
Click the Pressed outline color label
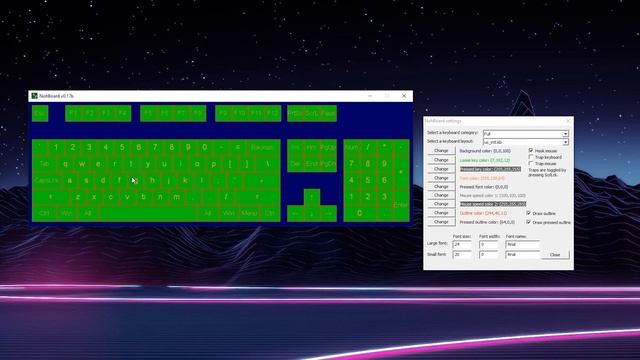[487, 222]
